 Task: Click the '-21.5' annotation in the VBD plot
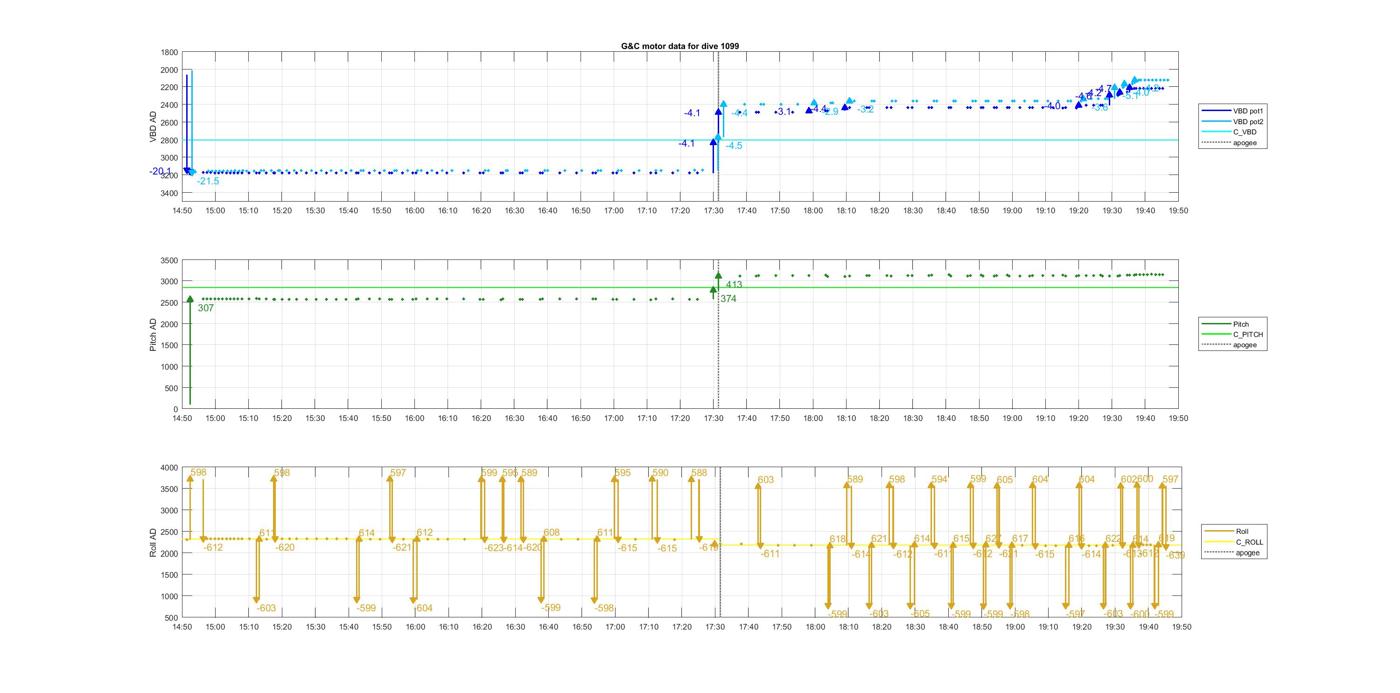pos(207,181)
